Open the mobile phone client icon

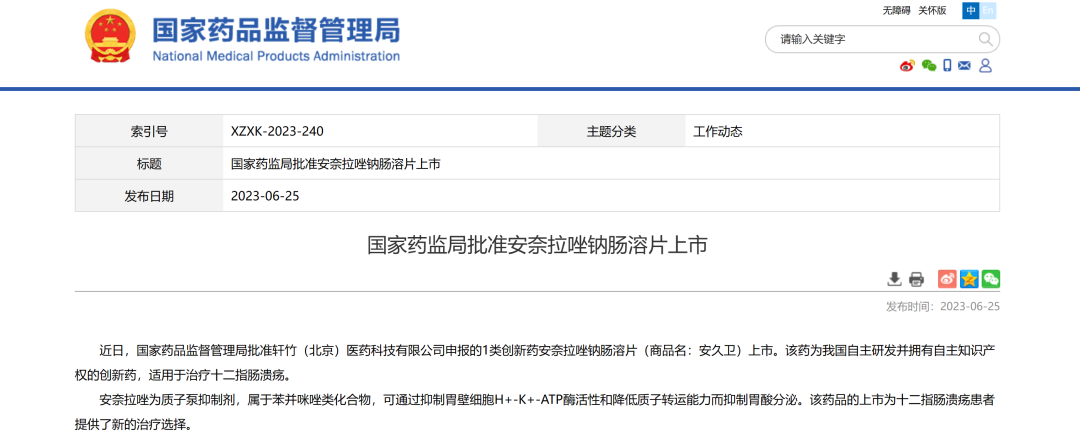click(x=947, y=65)
